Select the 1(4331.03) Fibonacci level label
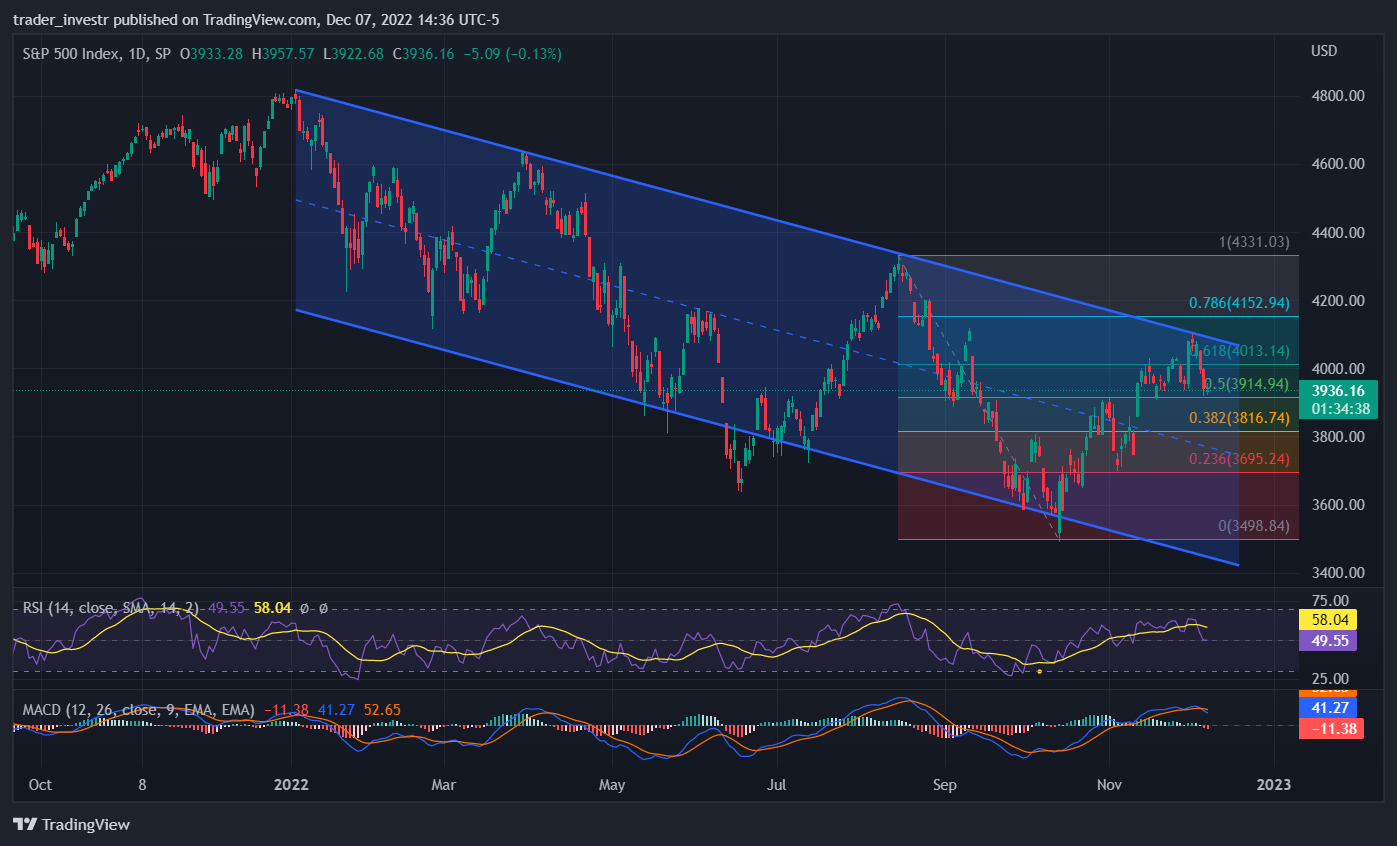Screen dimensions: 1397x846 [1253, 242]
